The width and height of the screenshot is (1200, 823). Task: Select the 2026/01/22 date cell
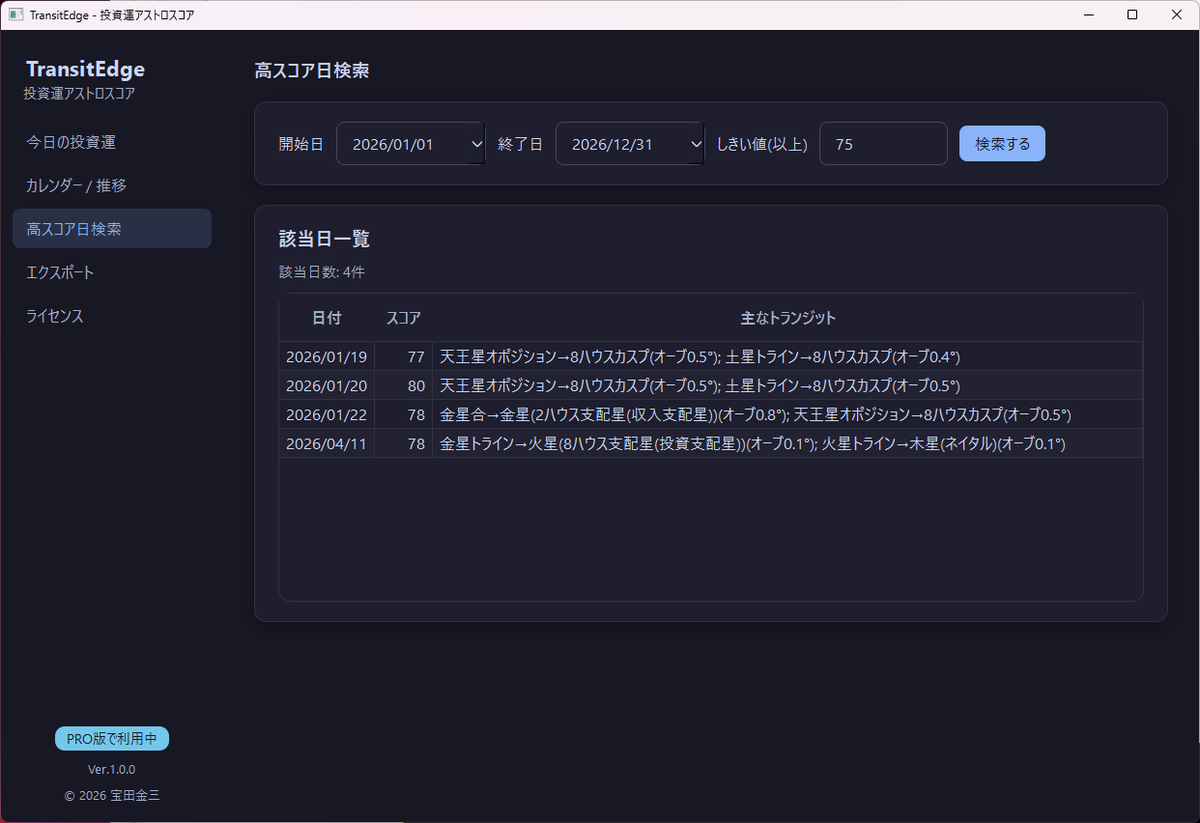[x=327, y=415]
